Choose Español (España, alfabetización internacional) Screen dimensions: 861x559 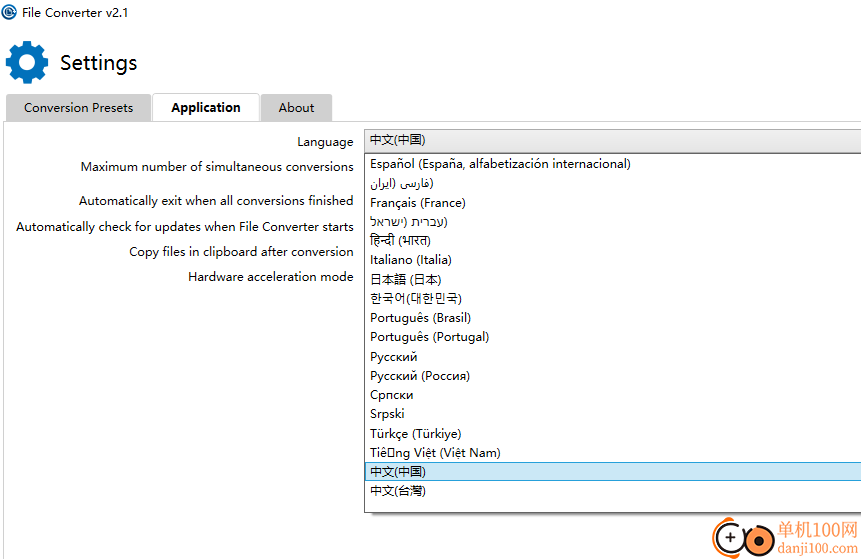pos(613,164)
